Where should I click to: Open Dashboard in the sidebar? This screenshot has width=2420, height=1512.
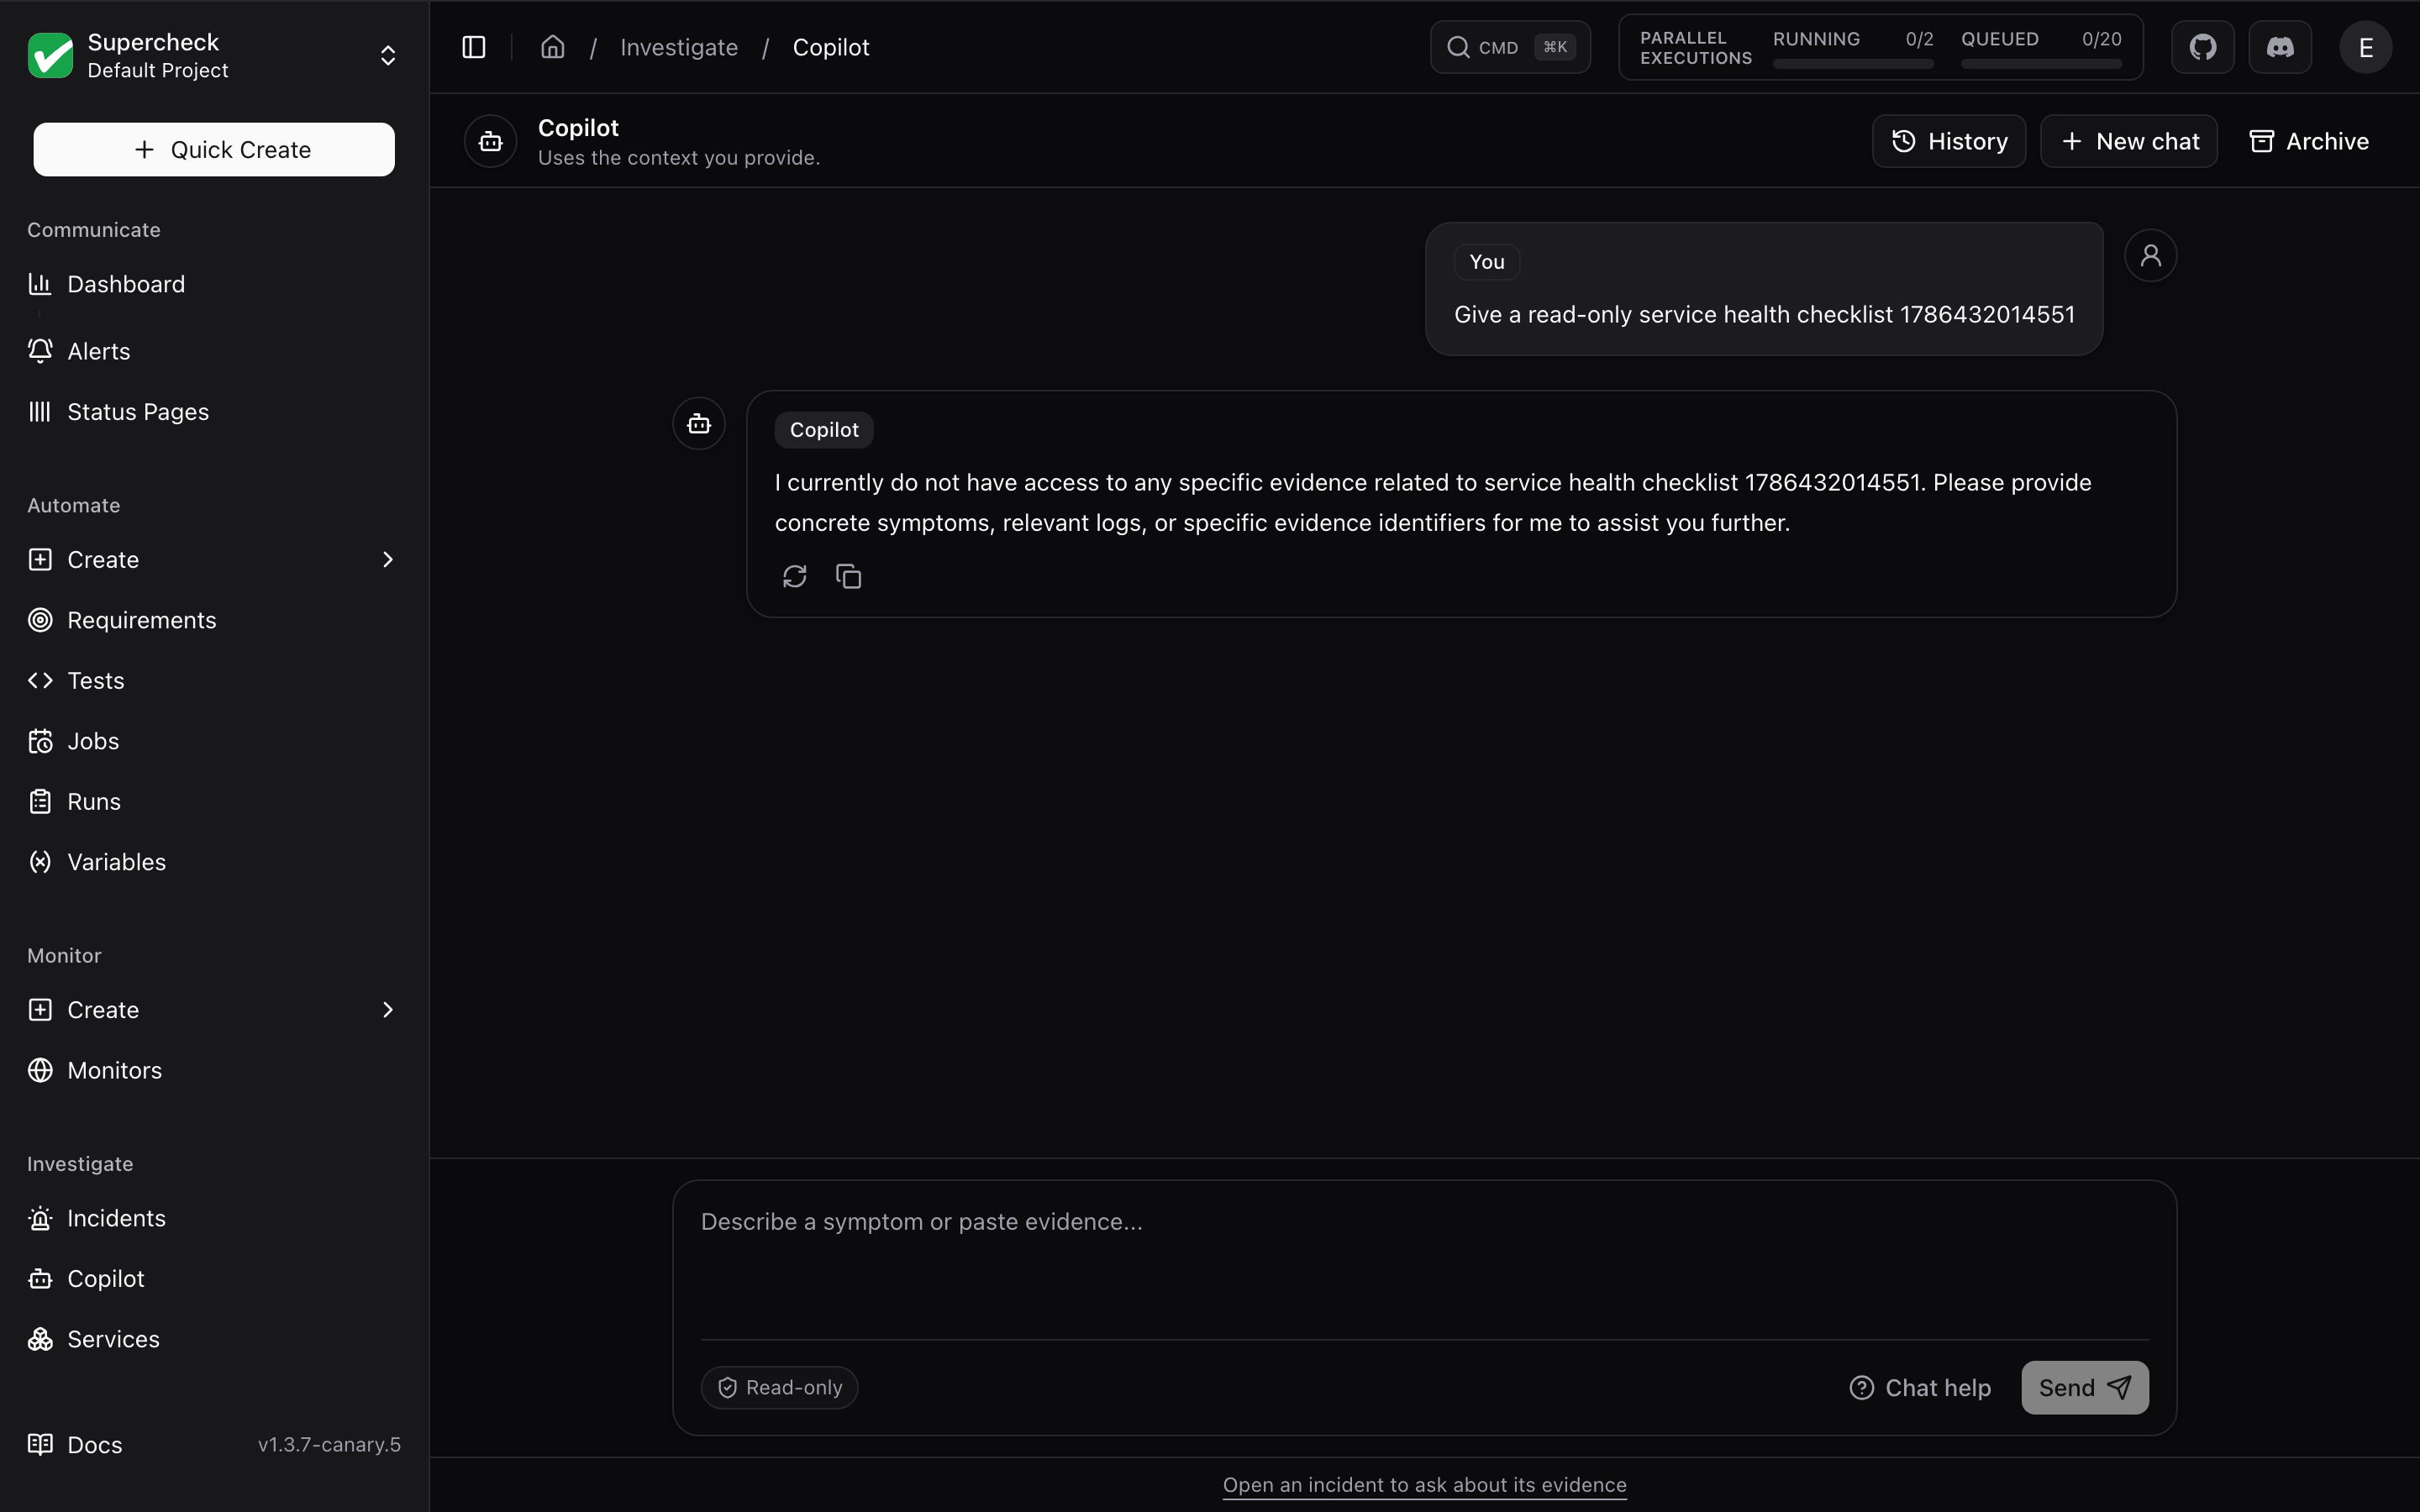point(214,284)
